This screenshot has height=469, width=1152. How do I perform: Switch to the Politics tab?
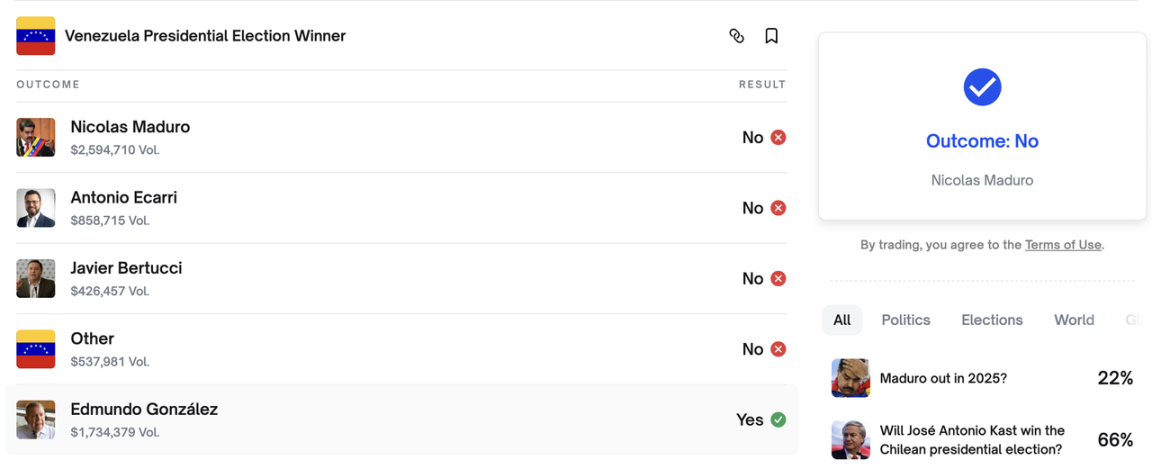click(906, 320)
